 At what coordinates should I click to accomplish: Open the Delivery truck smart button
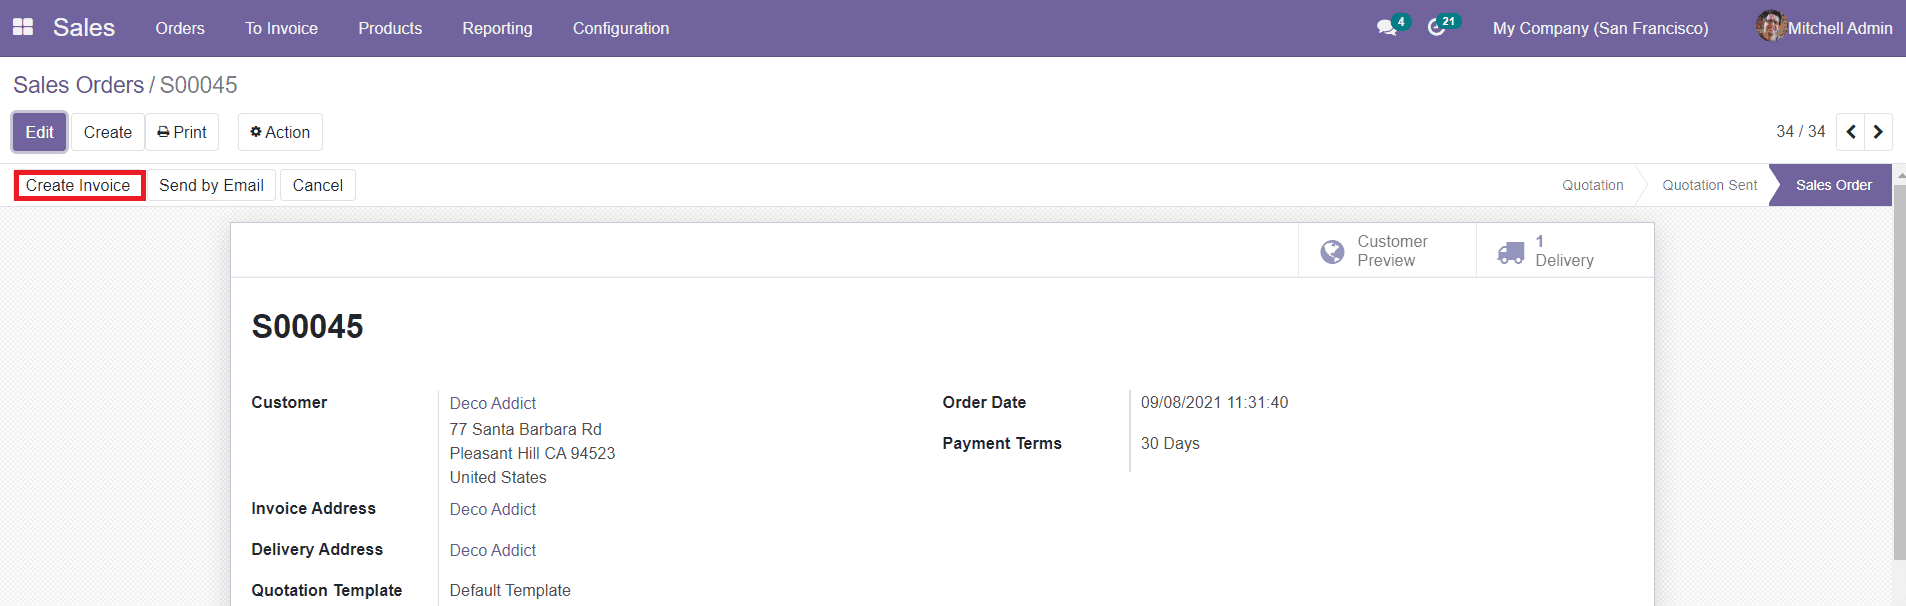[1512, 250]
